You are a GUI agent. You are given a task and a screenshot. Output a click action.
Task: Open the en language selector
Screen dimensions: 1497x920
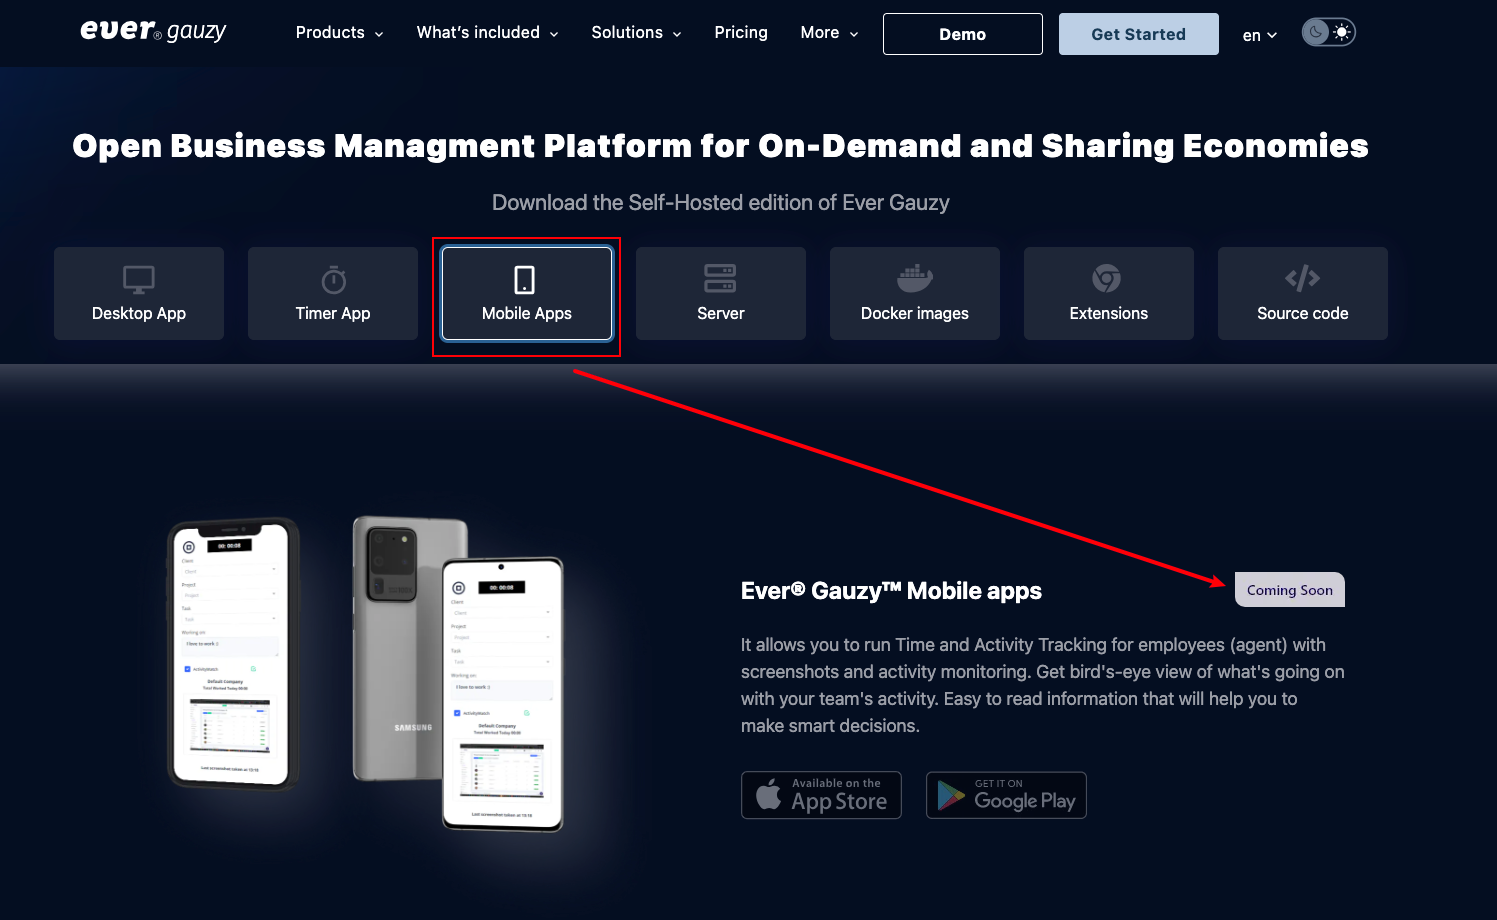click(x=1258, y=35)
